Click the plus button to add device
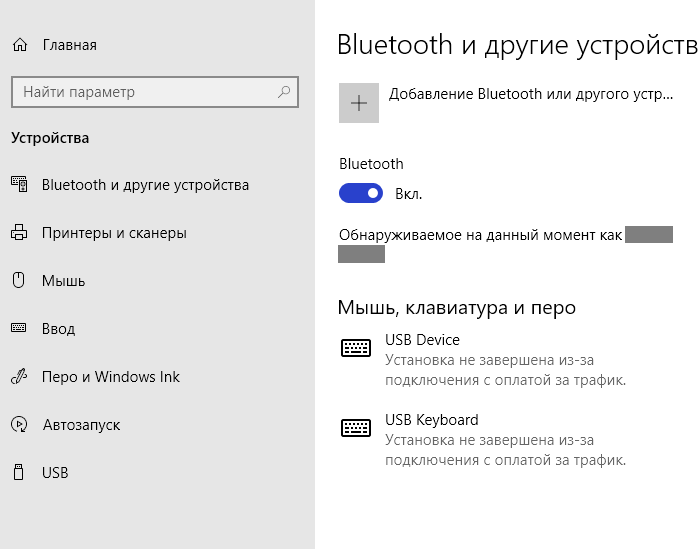Screen dimensions: 700x549 pyautogui.click(x=359, y=103)
